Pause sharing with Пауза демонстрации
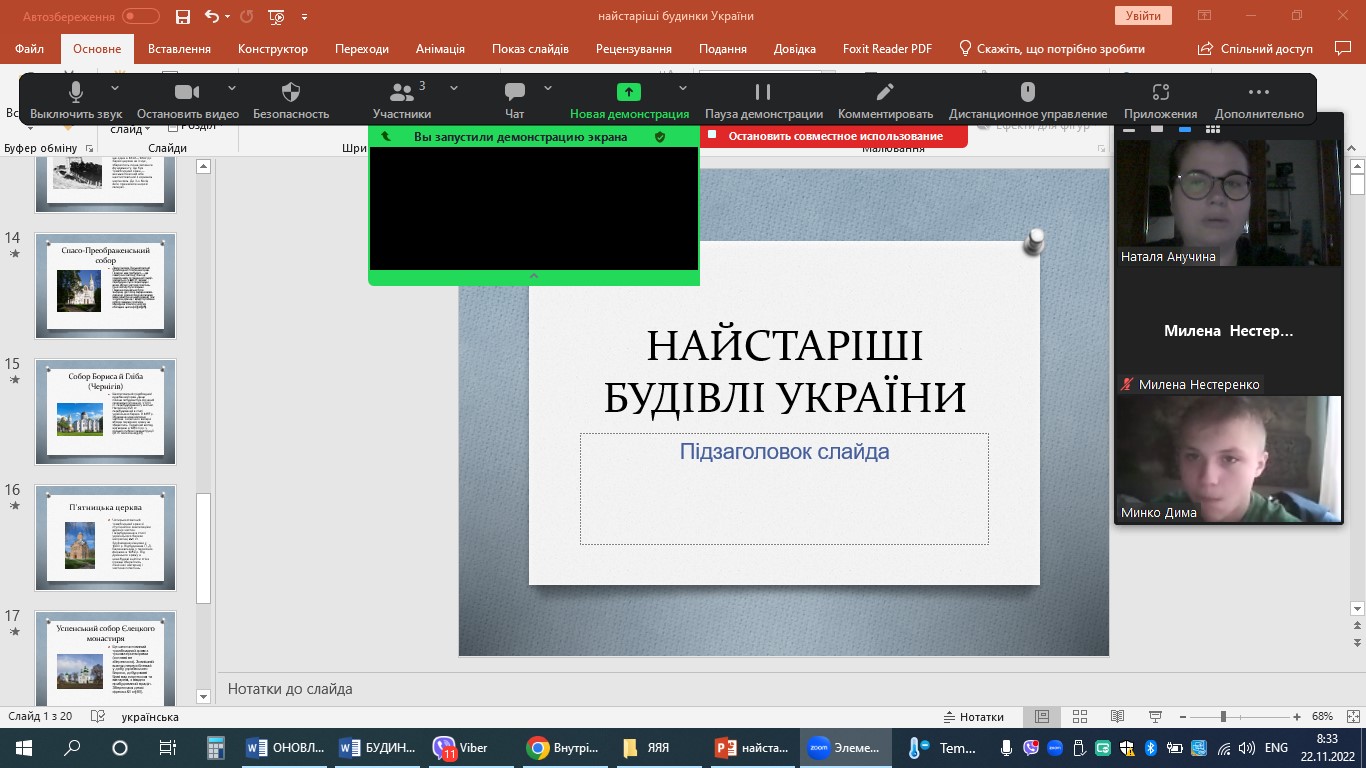Screen dimensions: 1366x768 (763, 93)
